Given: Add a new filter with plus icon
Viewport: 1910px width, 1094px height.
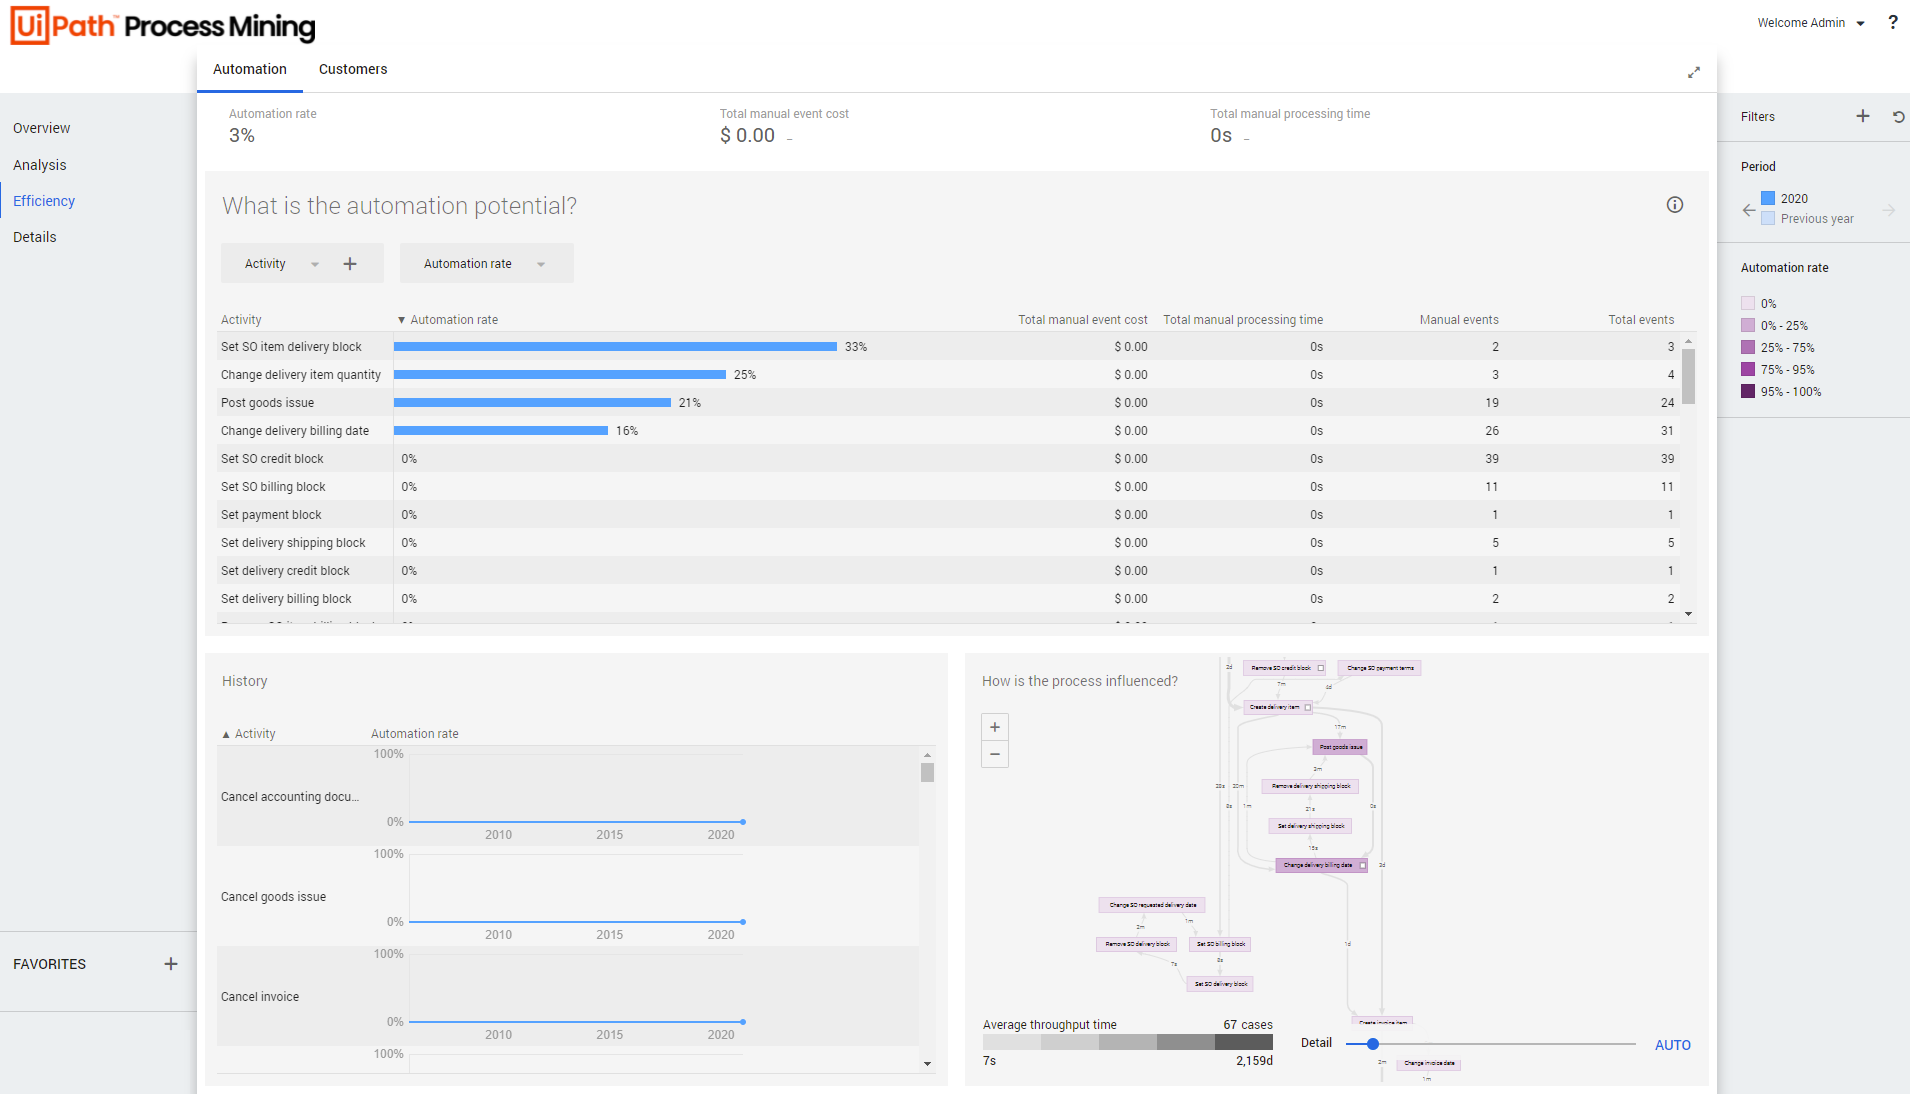Looking at the screenshot, I should coord(1862,116).
